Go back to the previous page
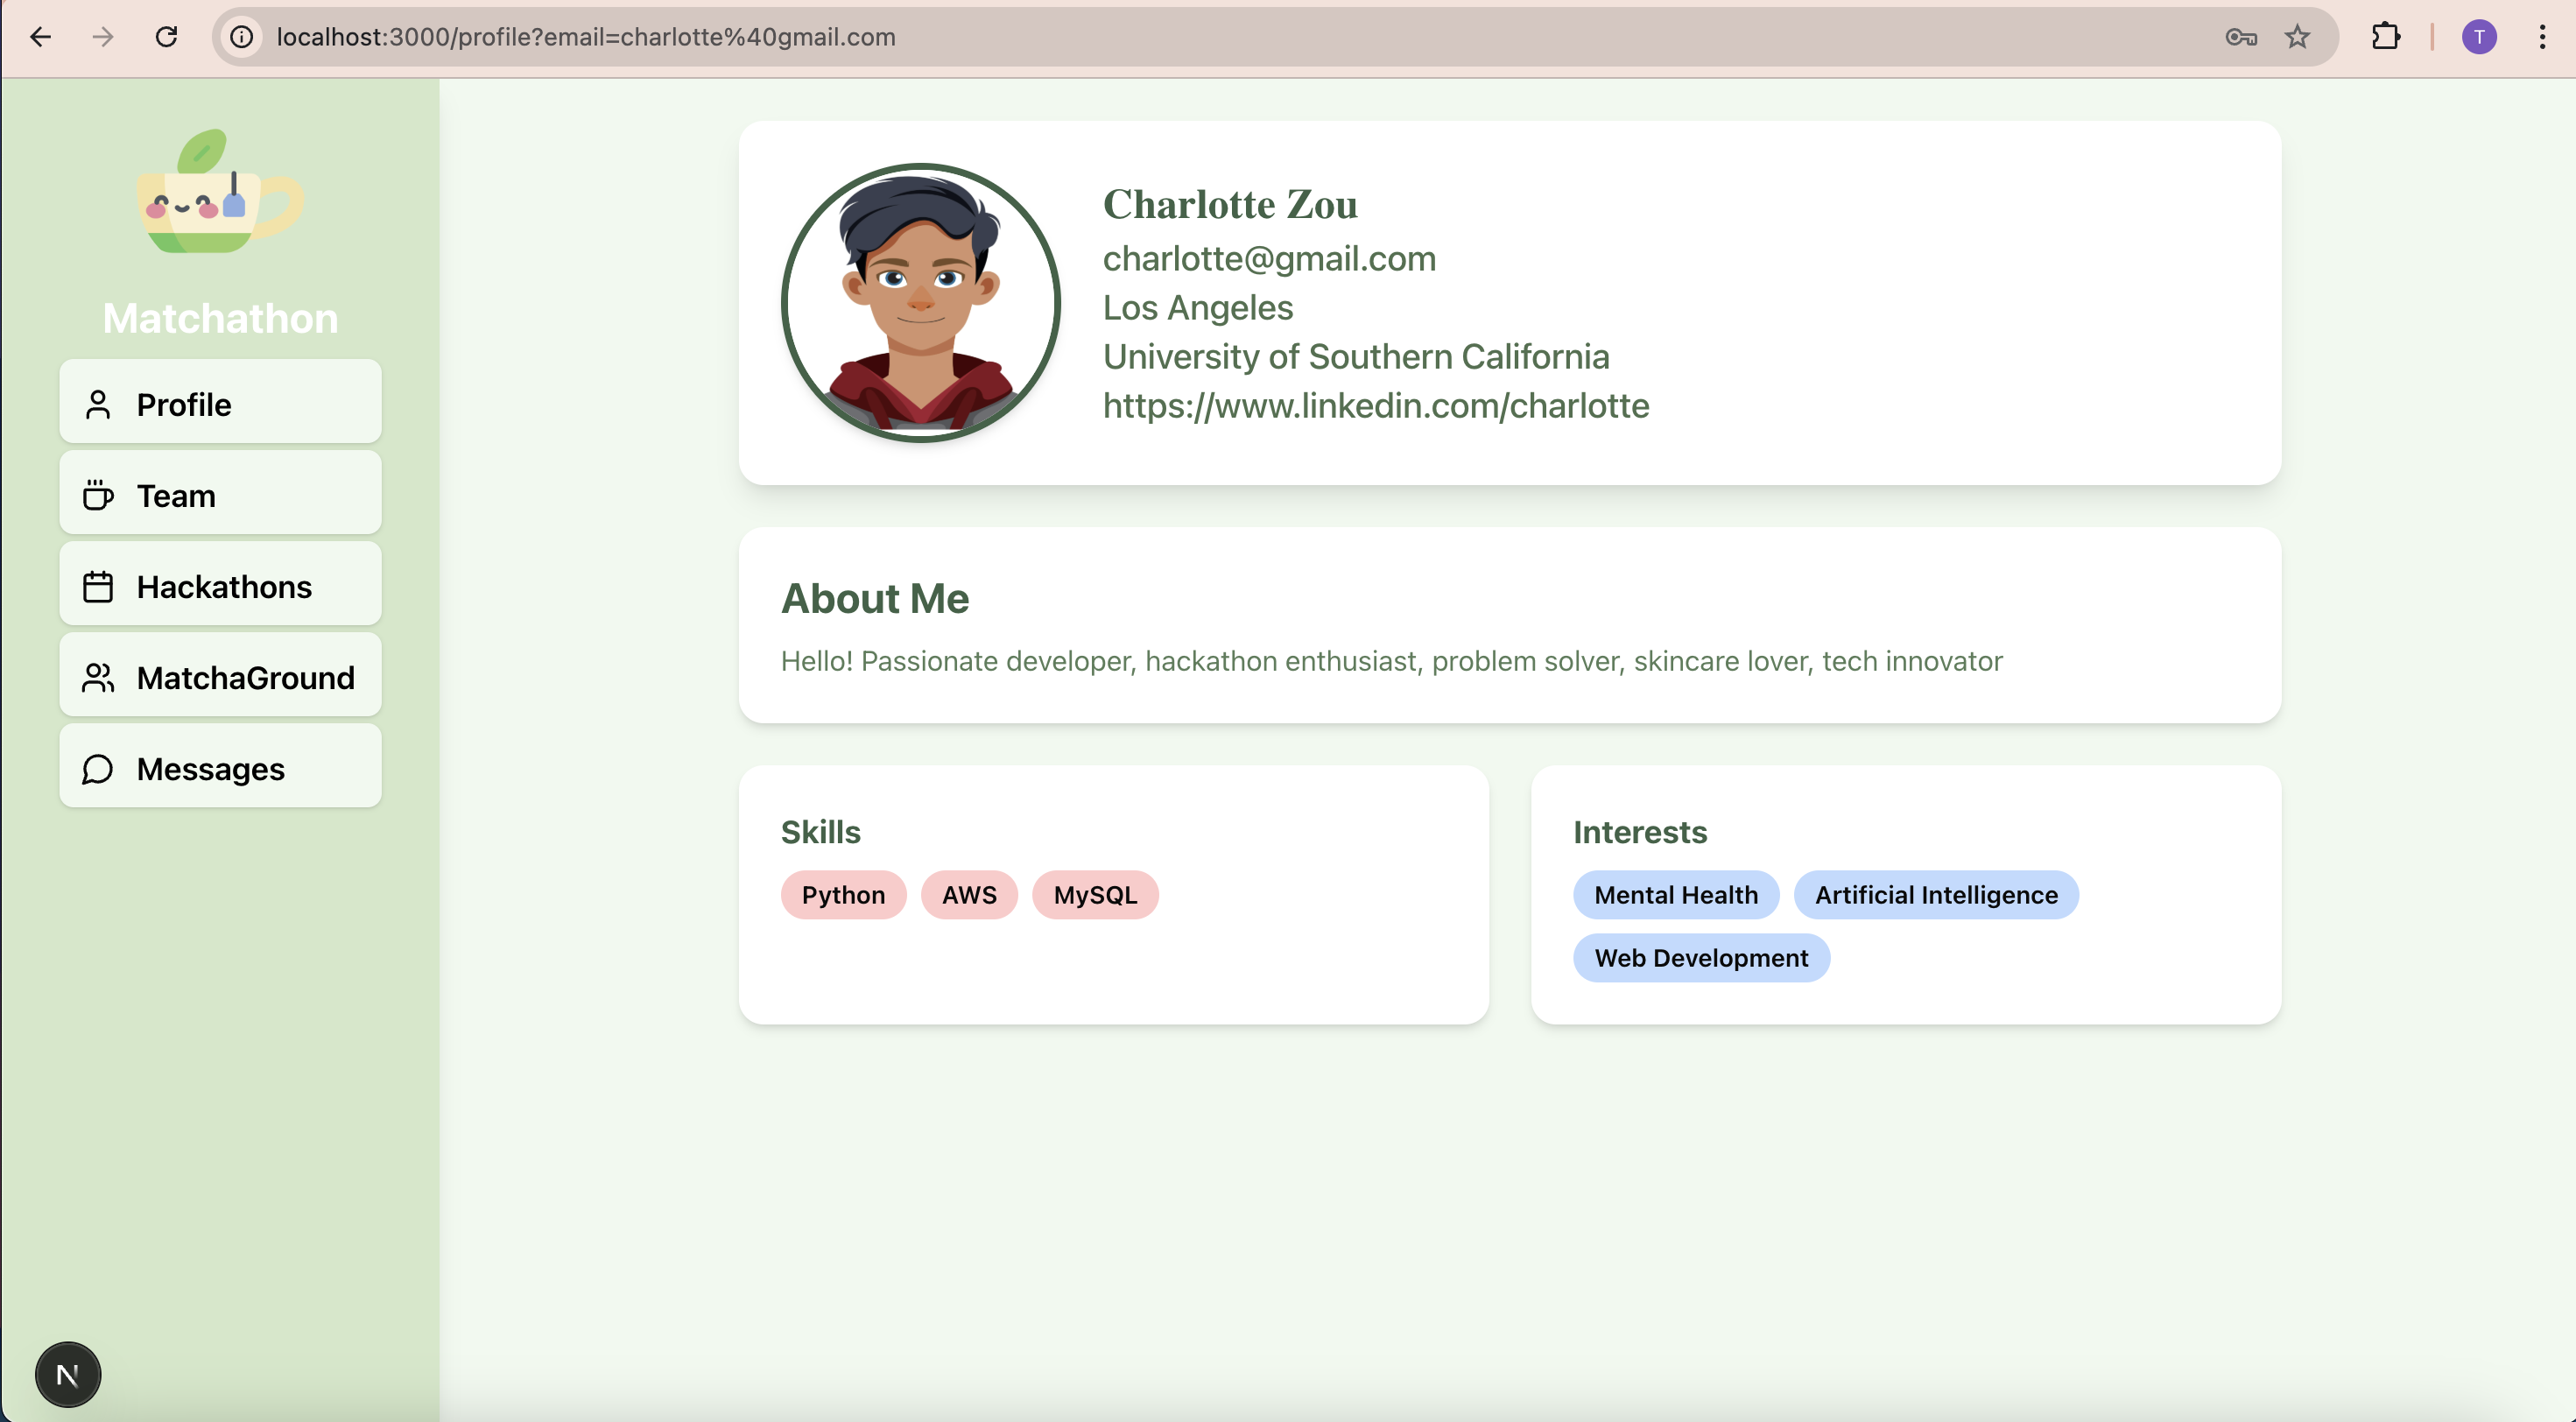2576x1422 pixels. (x=40, y=37)
